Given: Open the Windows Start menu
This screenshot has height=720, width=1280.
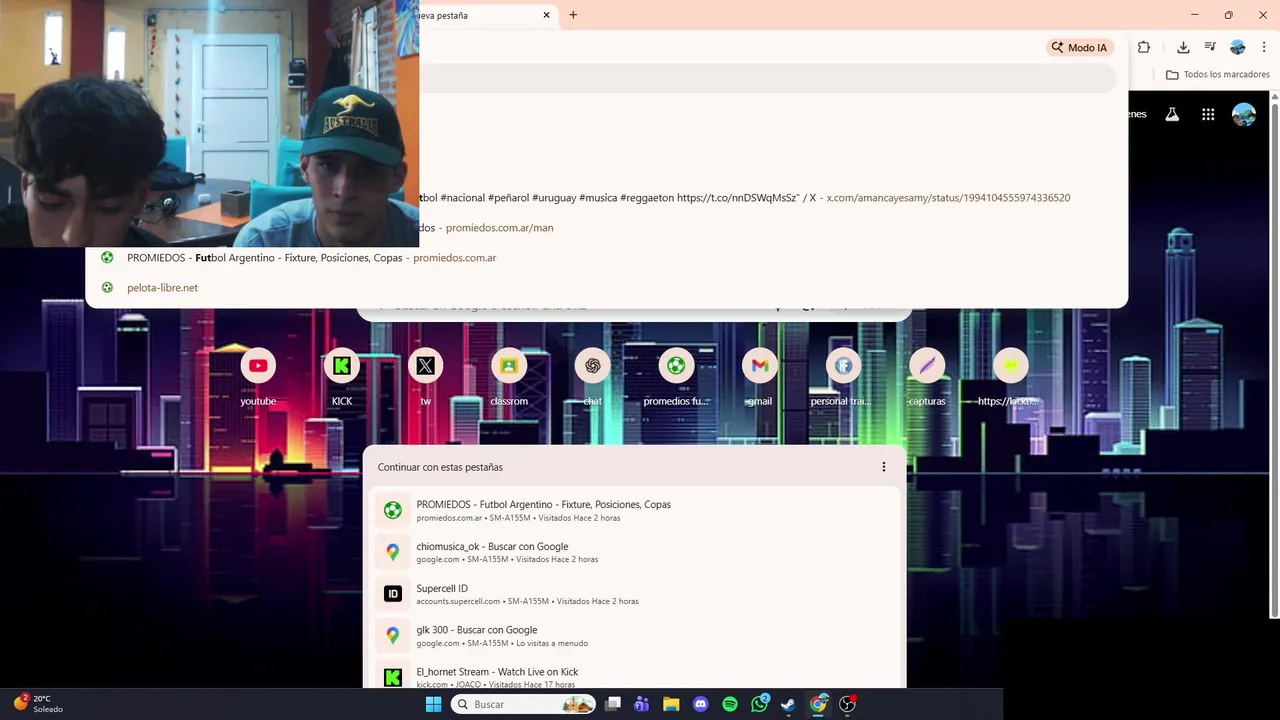Looking at the screenshot, I should [433, 704].
